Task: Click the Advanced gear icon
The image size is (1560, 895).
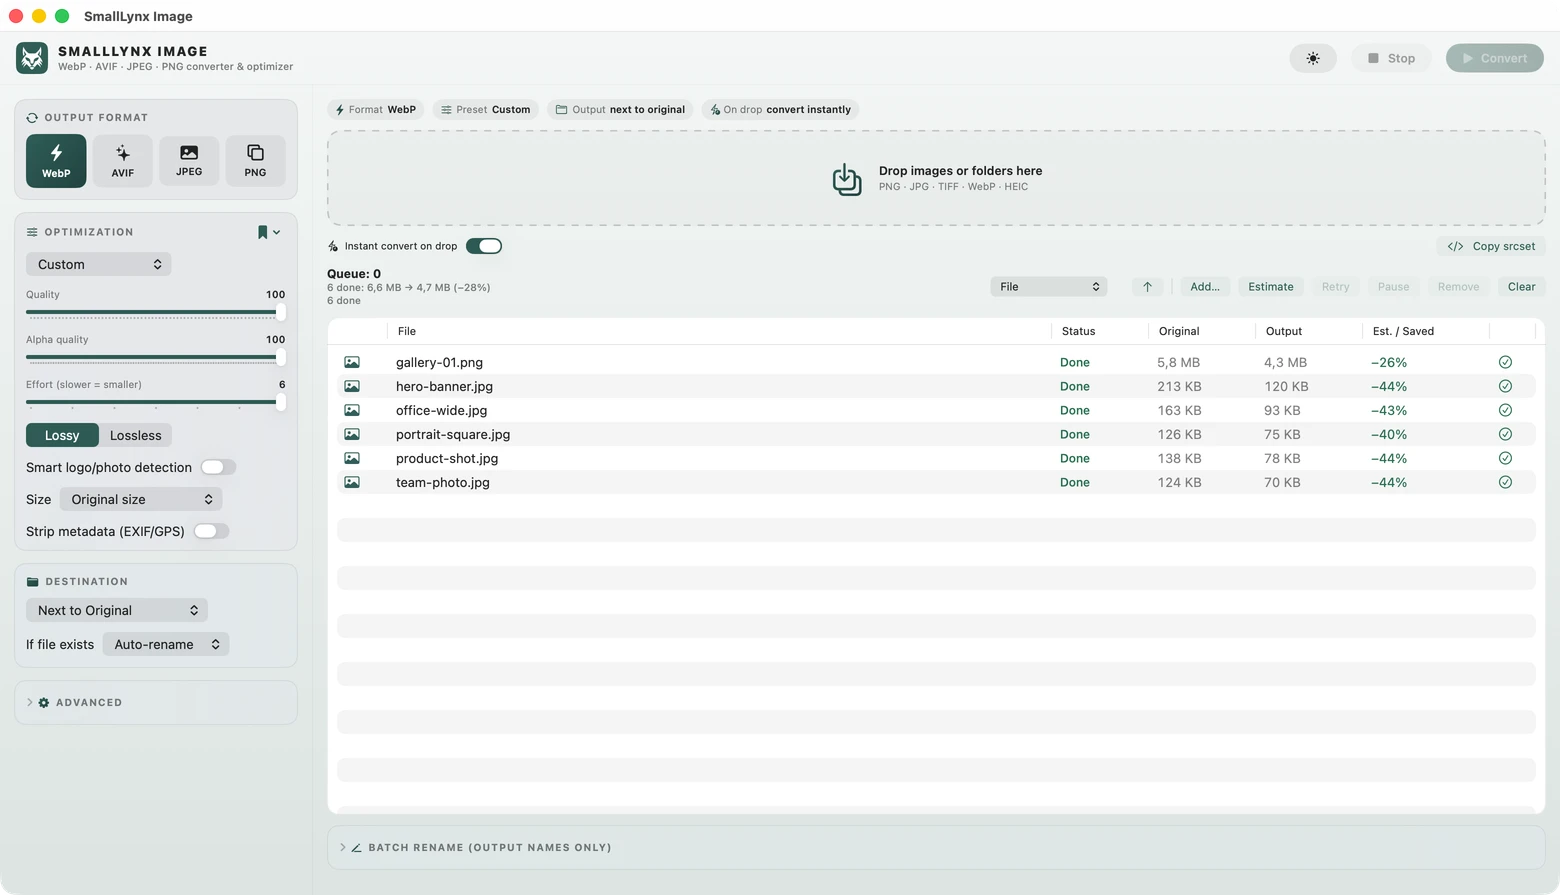Action: (44, 703)
